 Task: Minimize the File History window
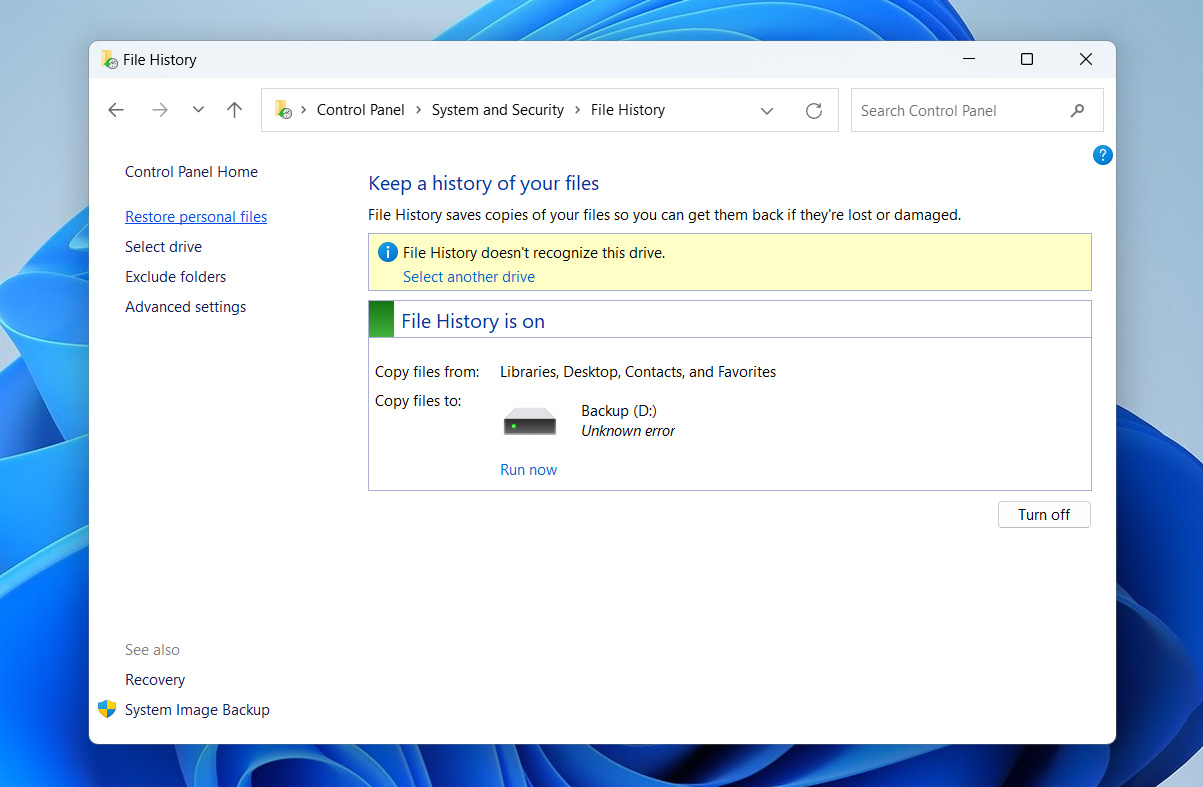pos(968,60)
